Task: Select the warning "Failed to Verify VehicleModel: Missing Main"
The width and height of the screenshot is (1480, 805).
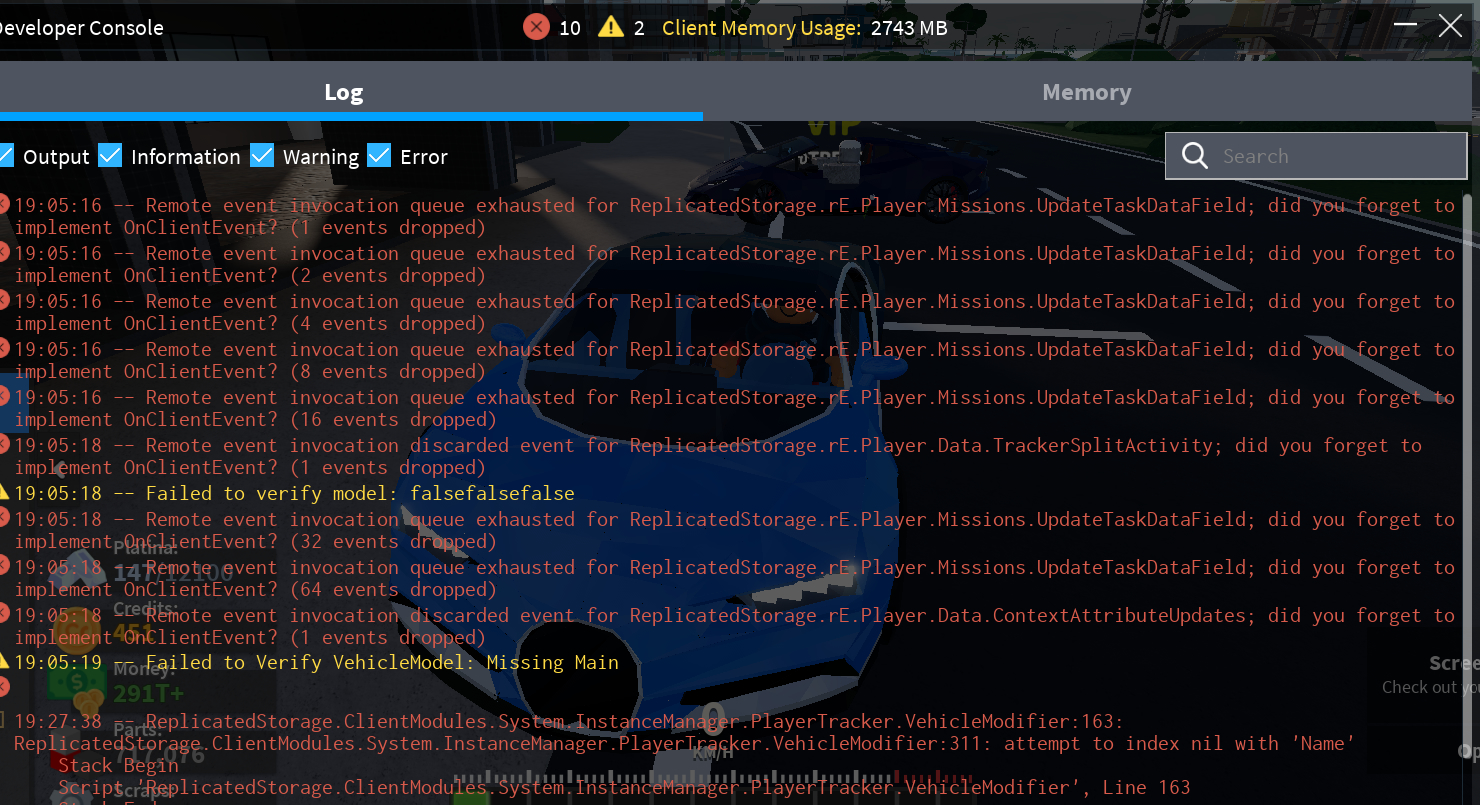Action: (317, 662)
